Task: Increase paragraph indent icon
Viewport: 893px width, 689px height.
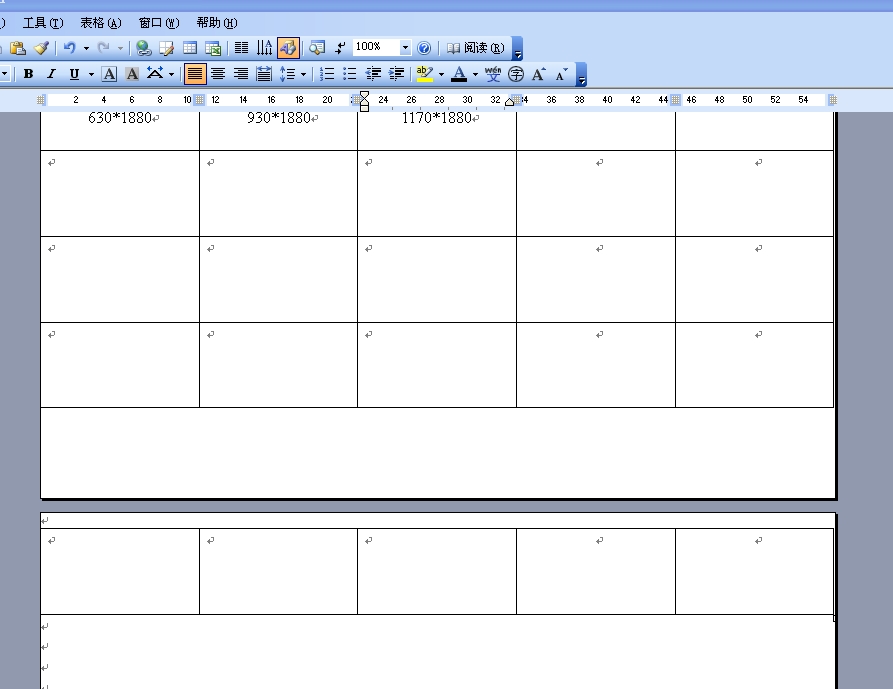Action: tap(396, 74)
